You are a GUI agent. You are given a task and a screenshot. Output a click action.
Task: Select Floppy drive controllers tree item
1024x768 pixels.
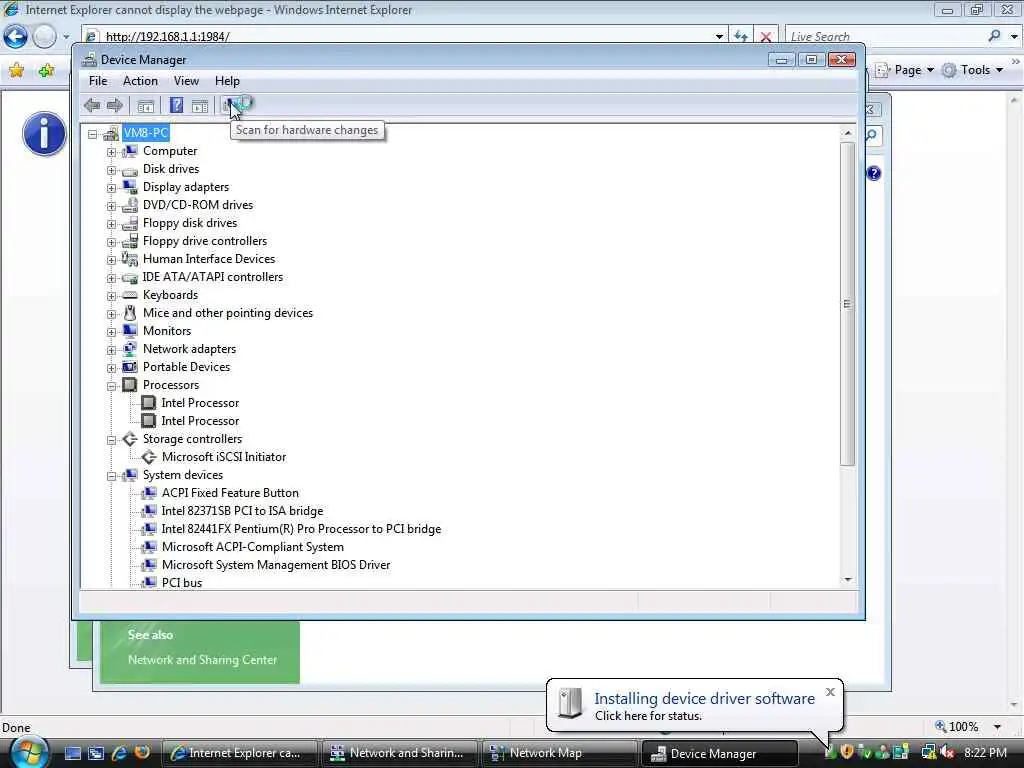(x=205, y=241)
